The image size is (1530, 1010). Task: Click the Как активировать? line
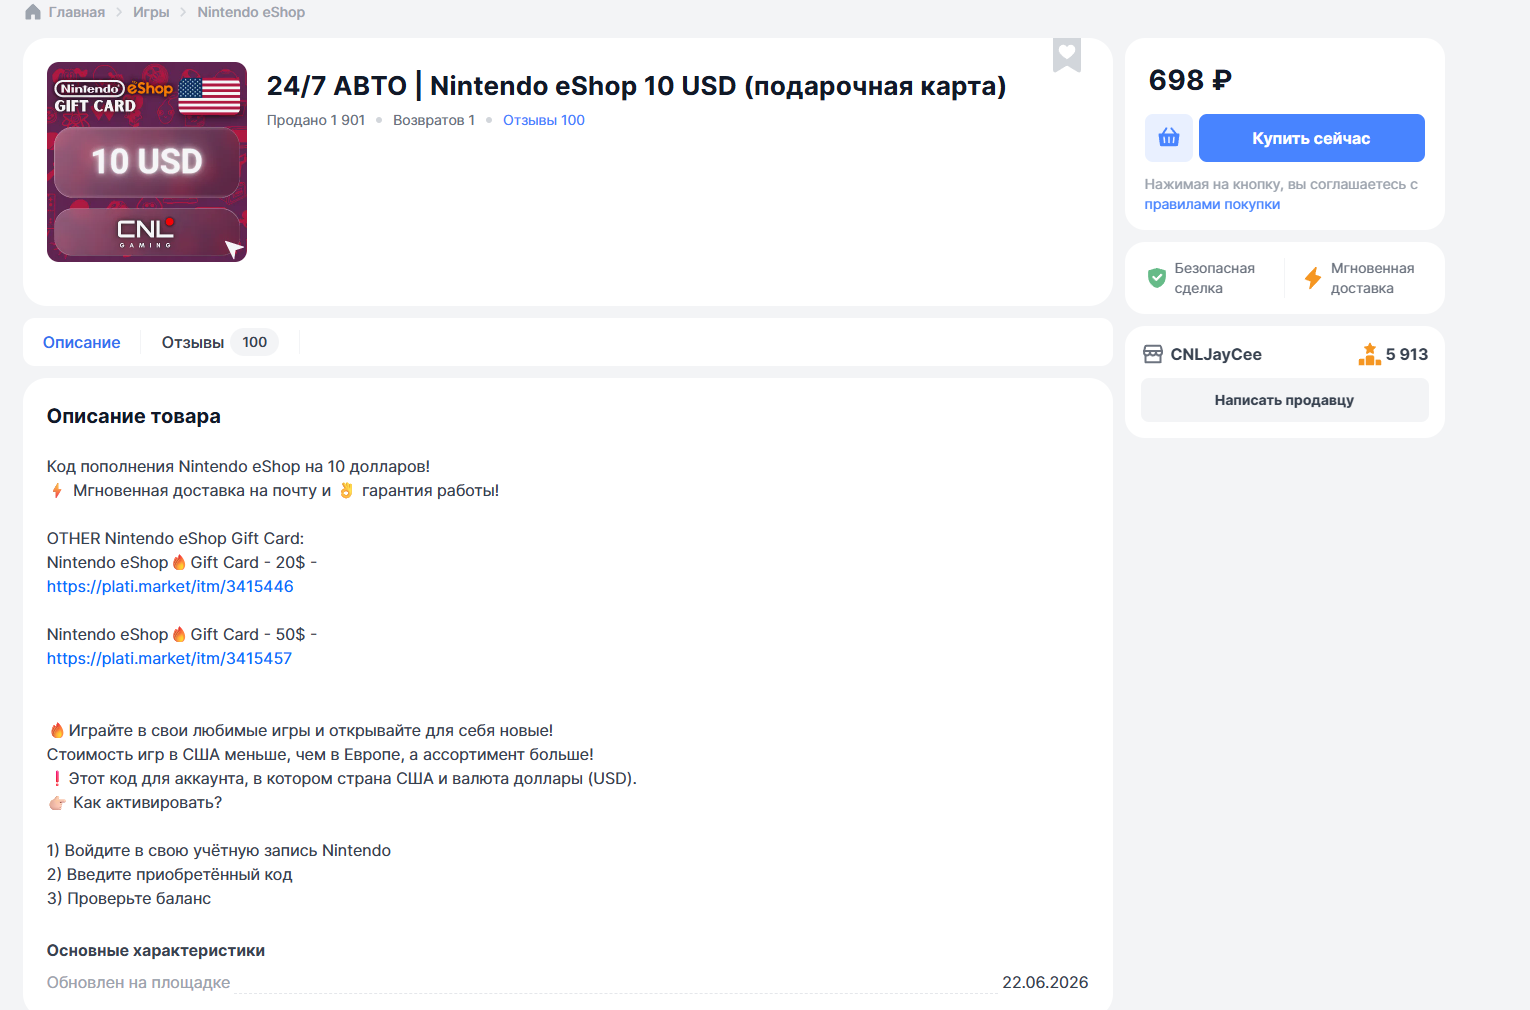point(135,802)
